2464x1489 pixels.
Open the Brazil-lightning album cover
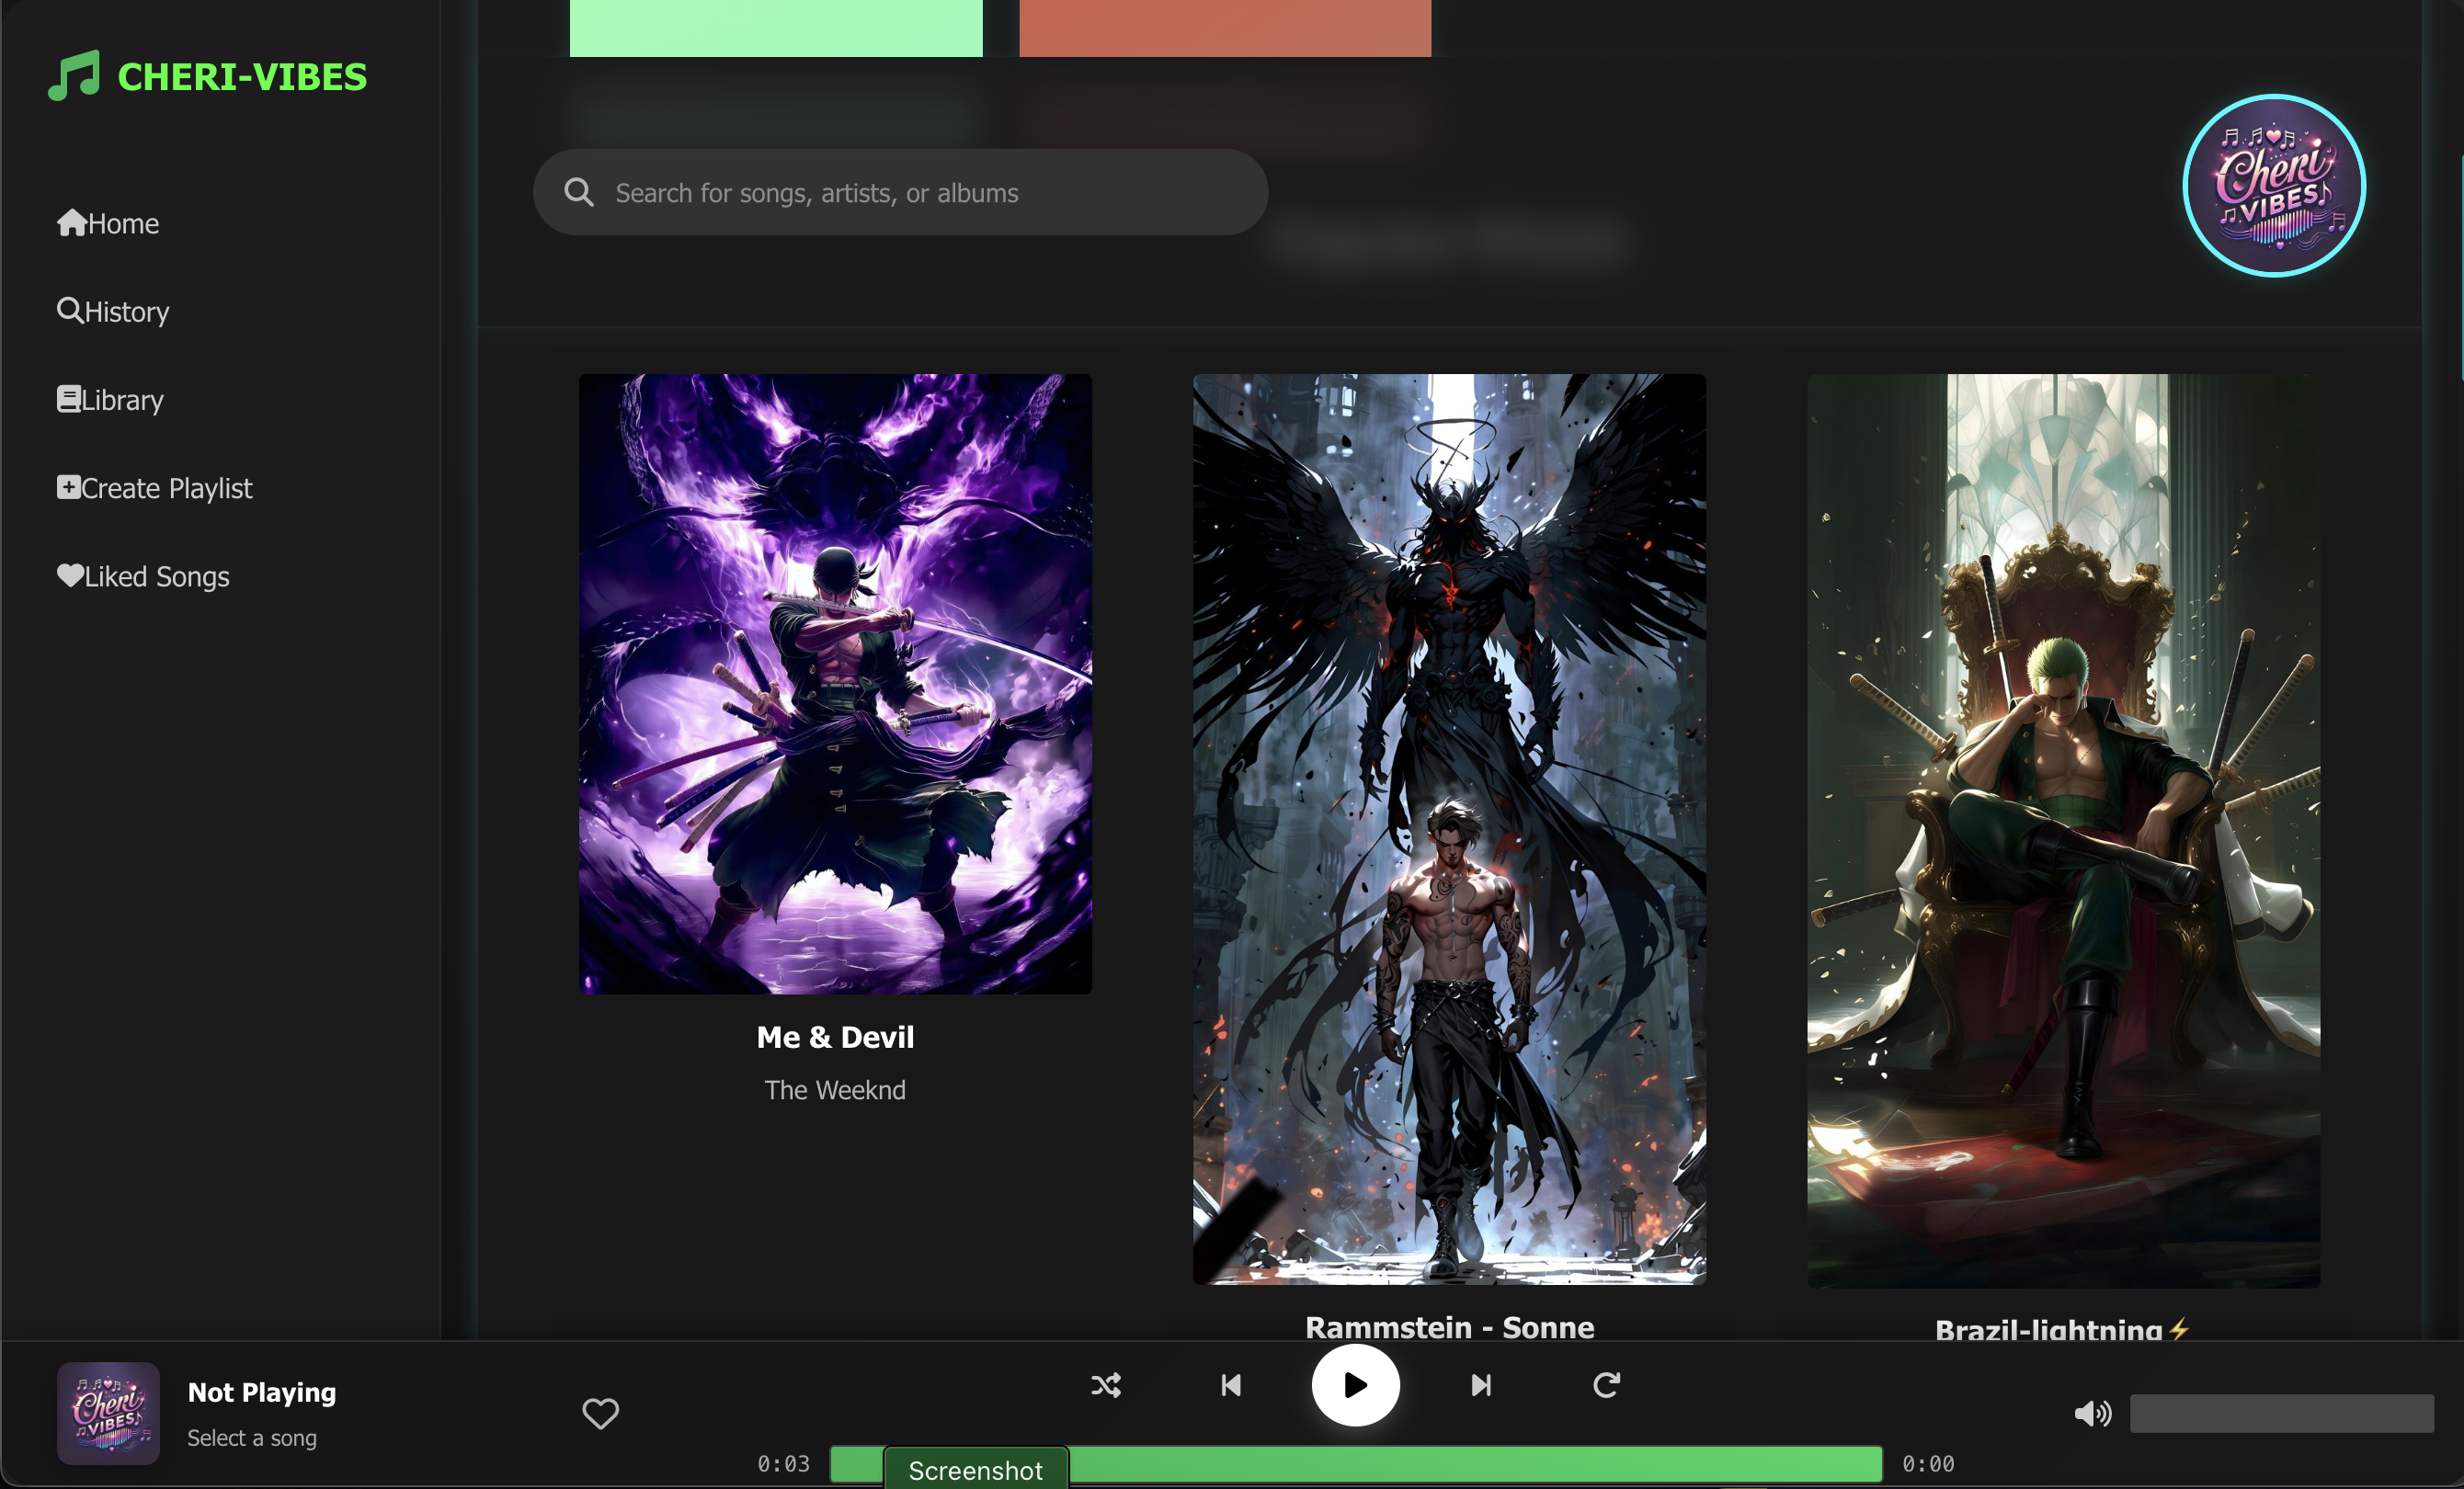(2063, 831)
